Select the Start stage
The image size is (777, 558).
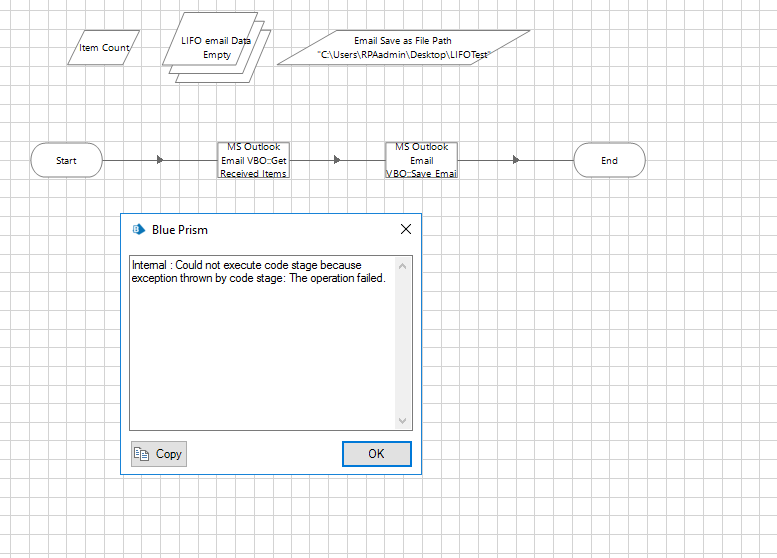coord(66,160)
